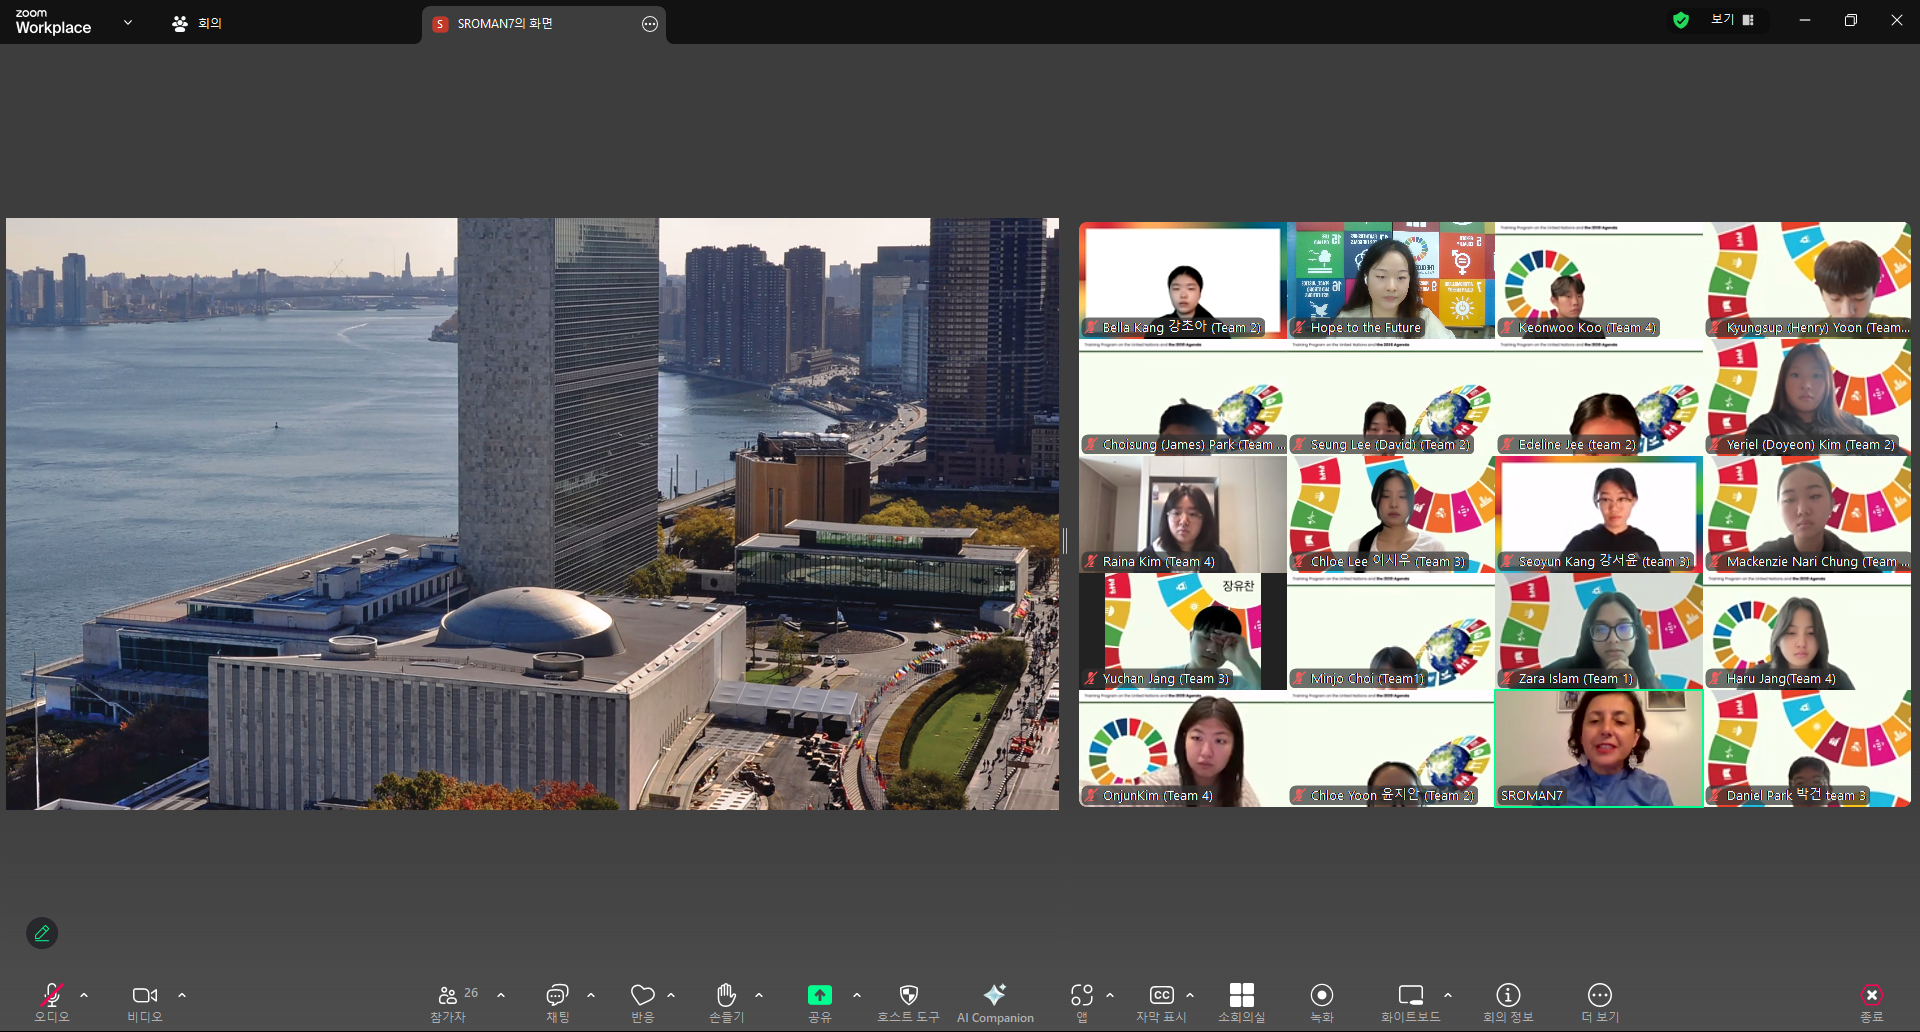Screen dimensions: 1920x1032
Task: Click the divider handle between share and gallery
Action: [x=1065, y=540]
